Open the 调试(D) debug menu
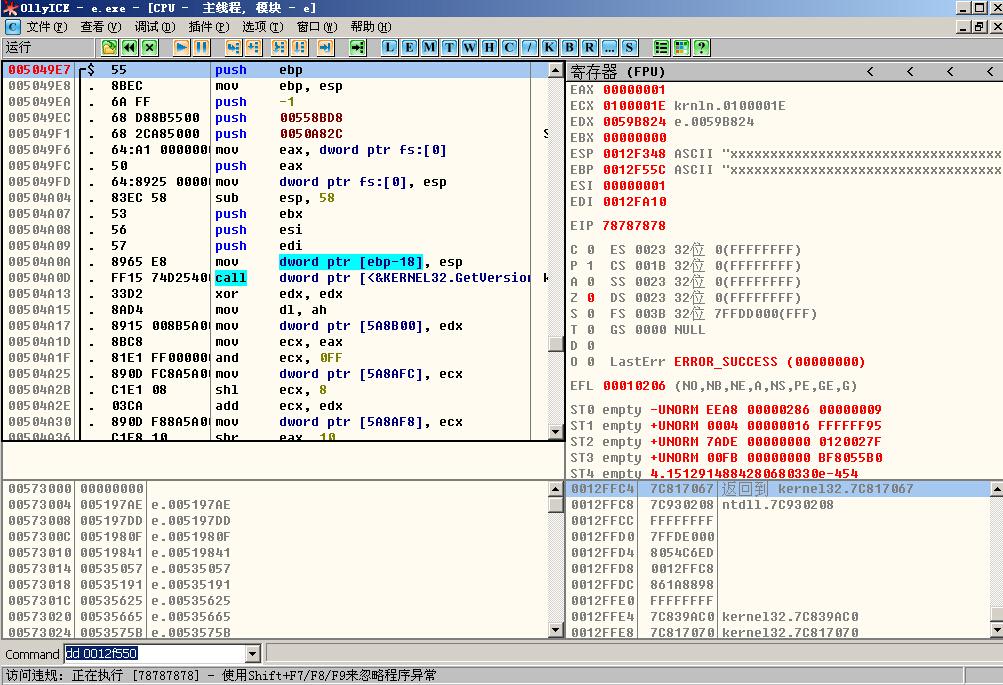 tap(155, 27)
